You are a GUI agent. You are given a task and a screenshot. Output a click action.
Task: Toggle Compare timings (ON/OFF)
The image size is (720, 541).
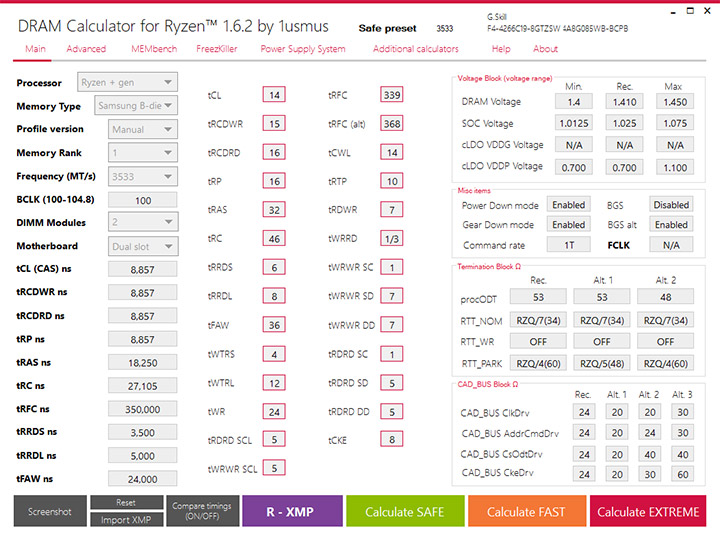click(x=202, y=511)
